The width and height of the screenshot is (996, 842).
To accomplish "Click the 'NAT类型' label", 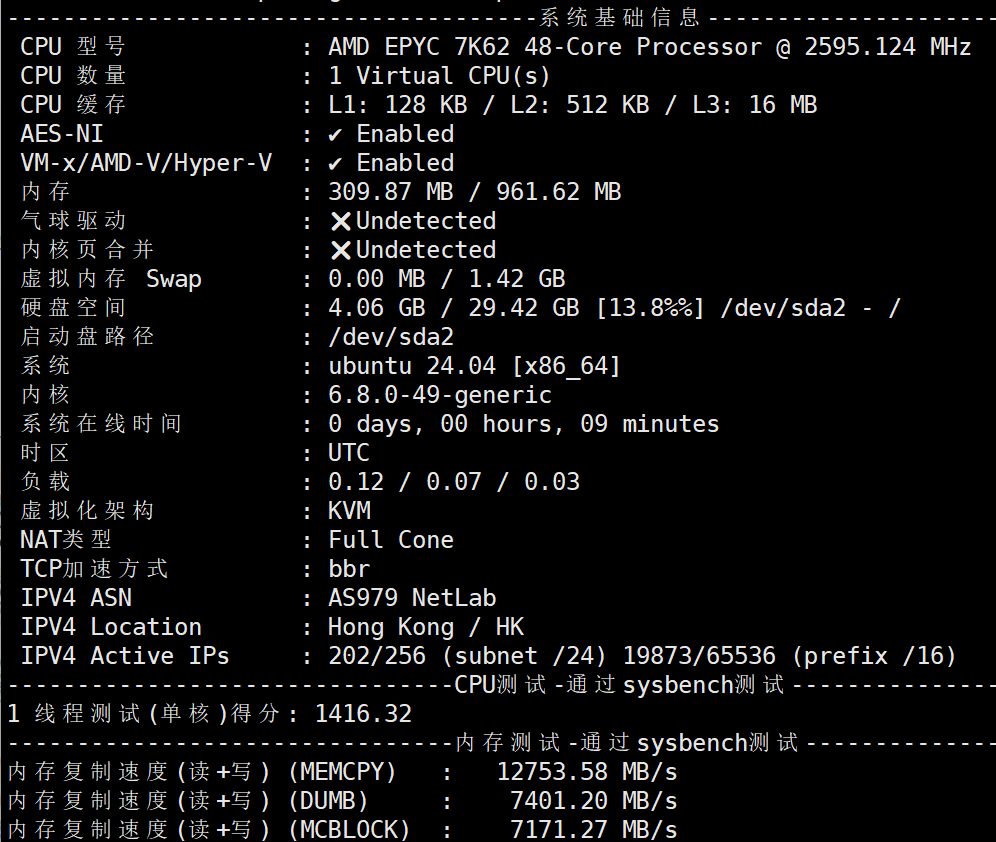I will [66, 540].
